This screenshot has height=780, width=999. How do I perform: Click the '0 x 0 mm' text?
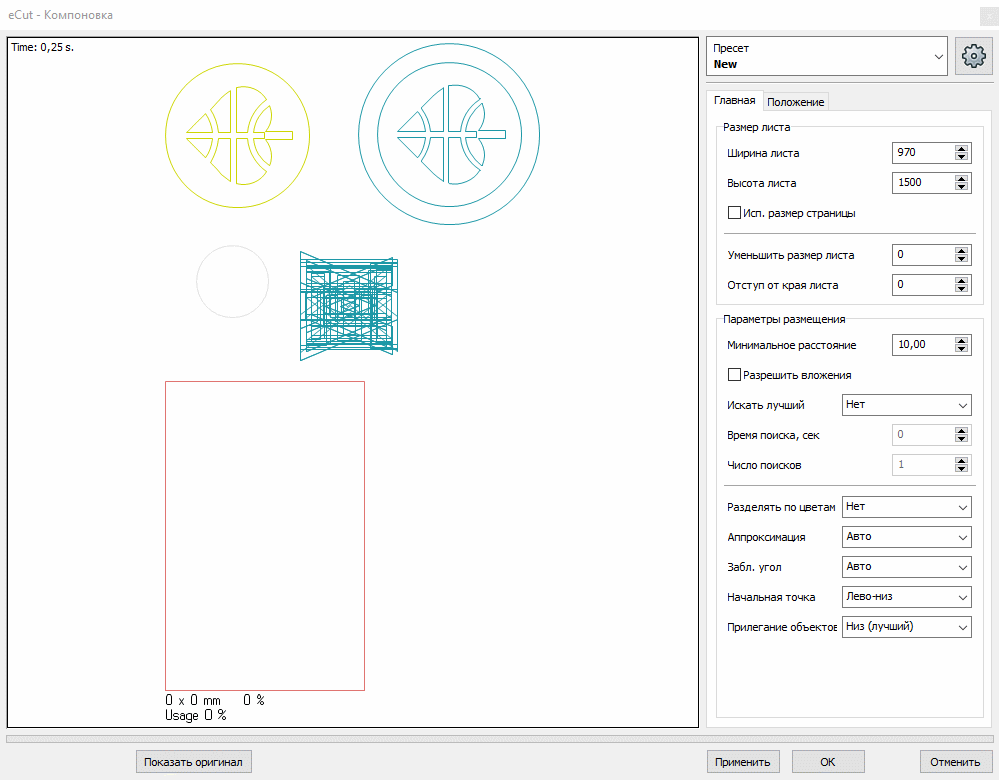pos(193,700)
